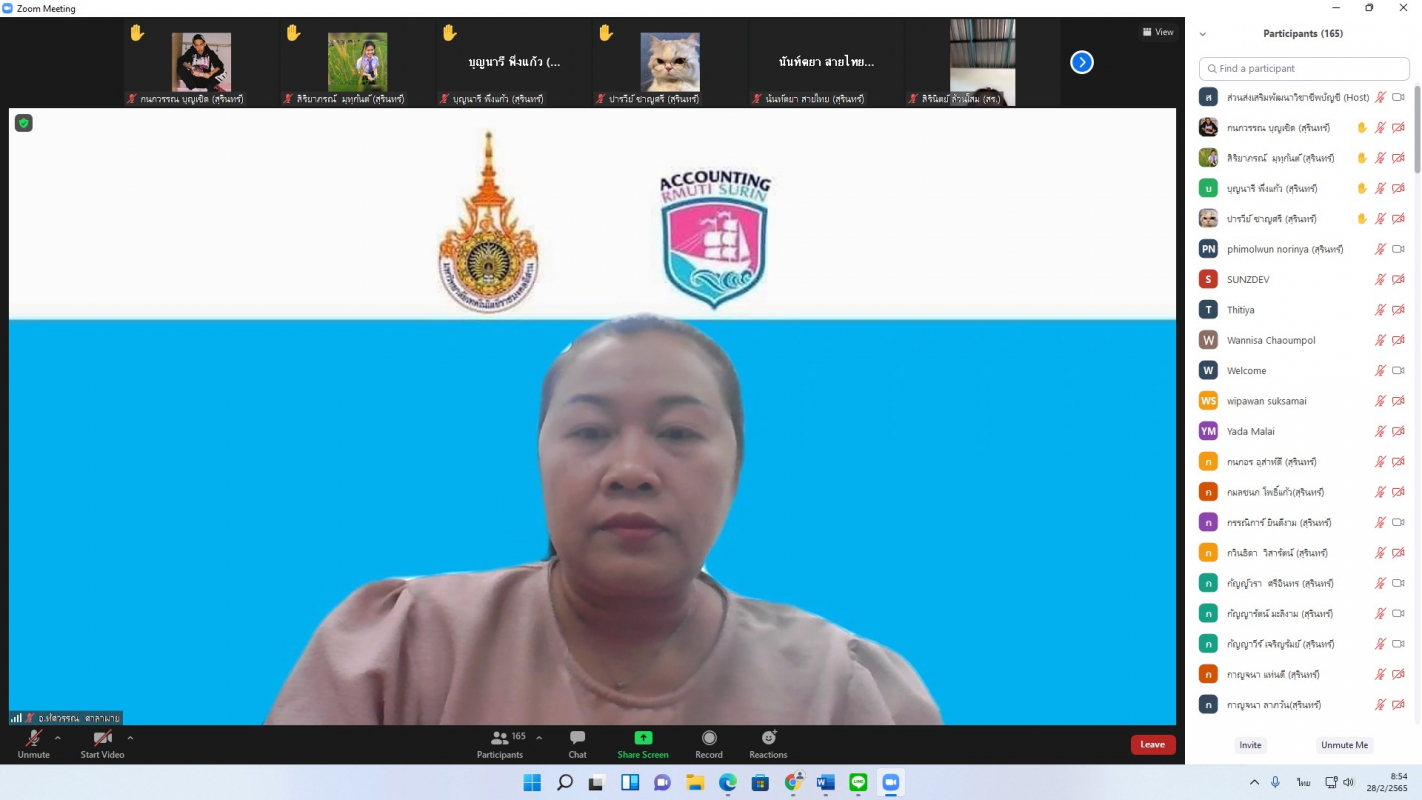
Task: Click the YM avatar of Yada Malai
Action: click(1208, 431)
